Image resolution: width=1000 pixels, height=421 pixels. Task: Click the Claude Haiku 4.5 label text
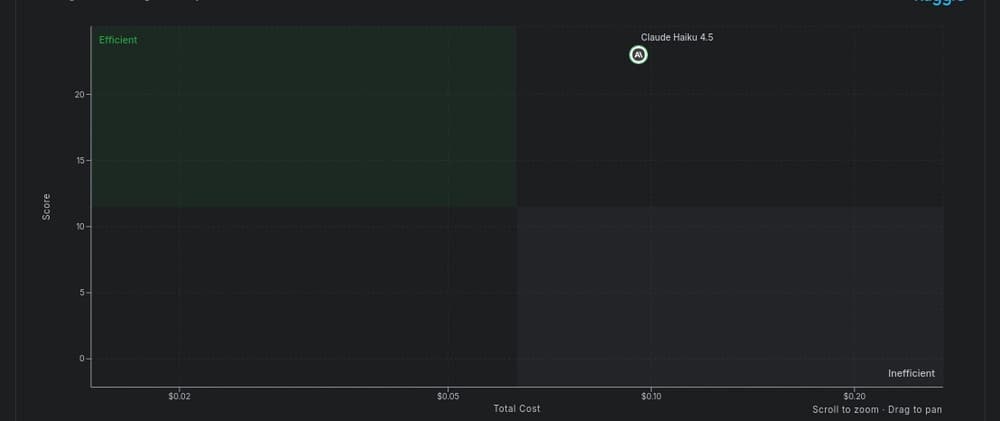click(677, 38)
